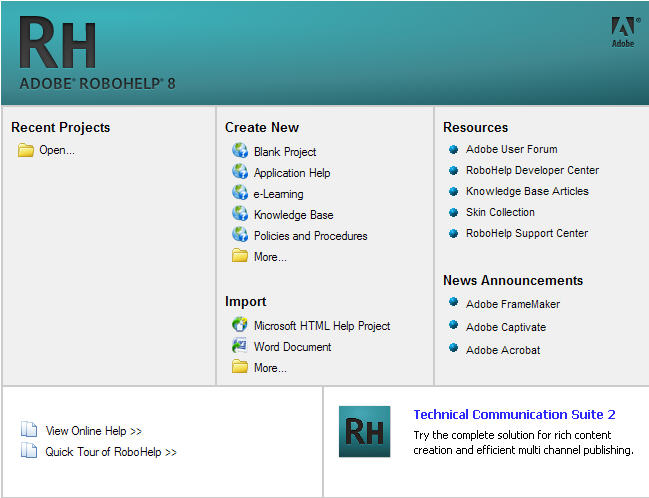Screen dimensions: 649x498
Task: Click the Resources heading
Action: point(475,128)
